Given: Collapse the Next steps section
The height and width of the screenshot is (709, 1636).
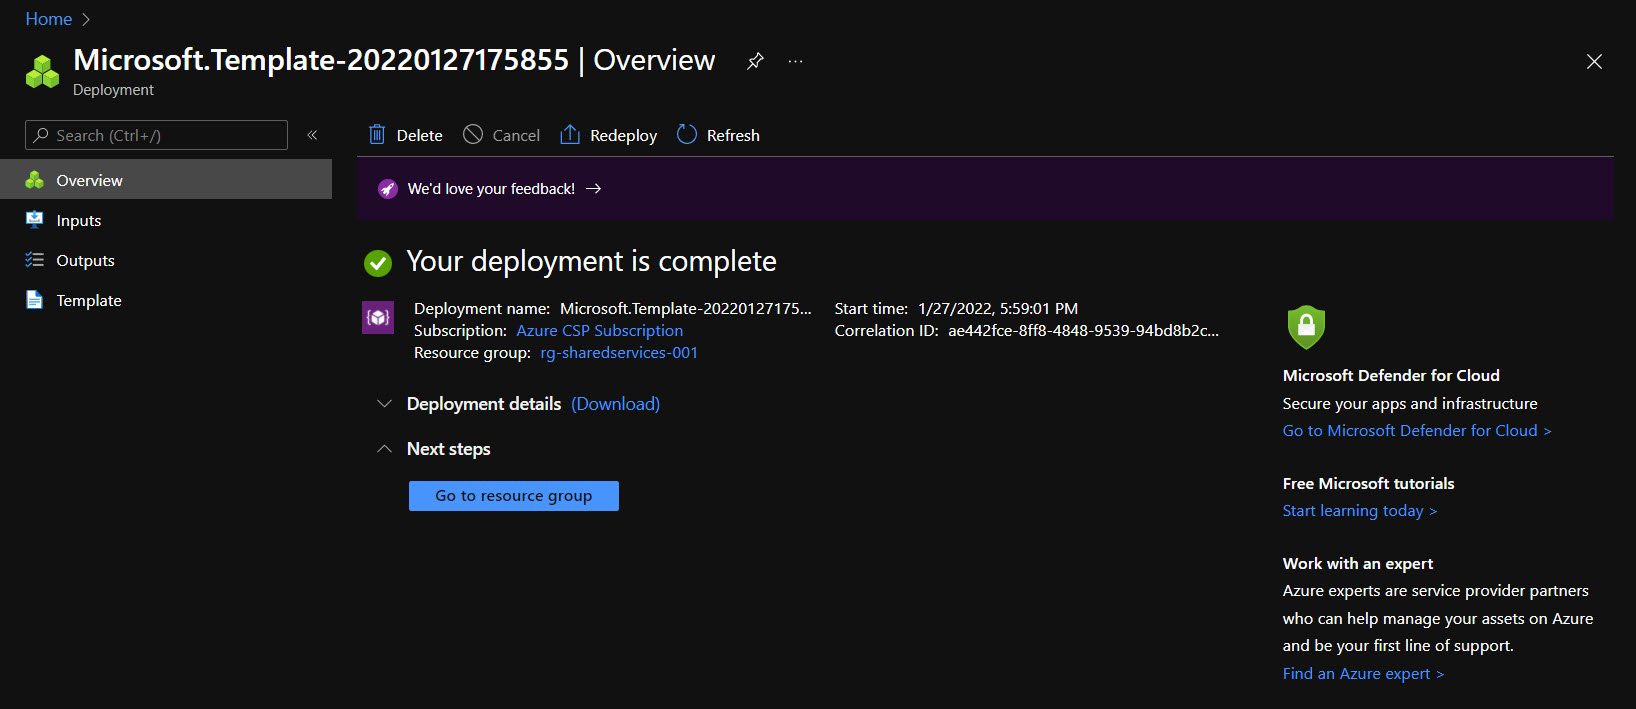Looking at the screenshot, I should (384, 449).
